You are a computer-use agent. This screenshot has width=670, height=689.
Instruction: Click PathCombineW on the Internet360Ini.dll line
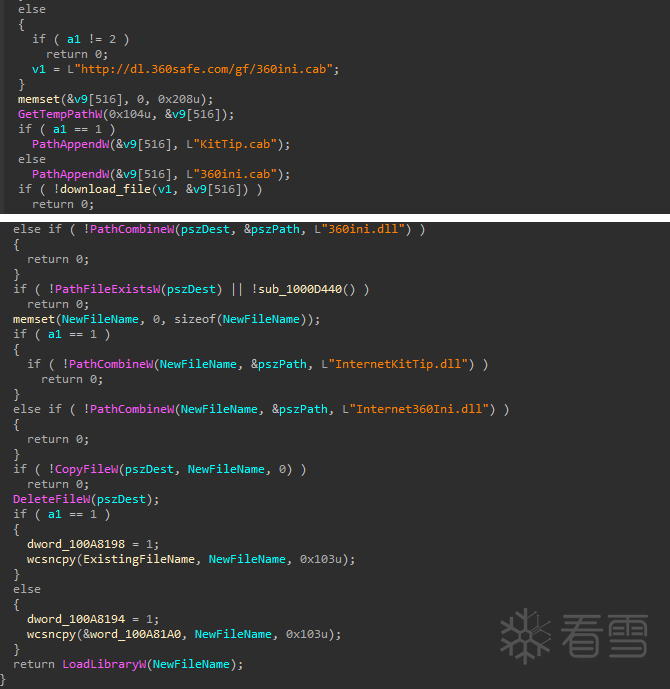click(x=132, y=409)
